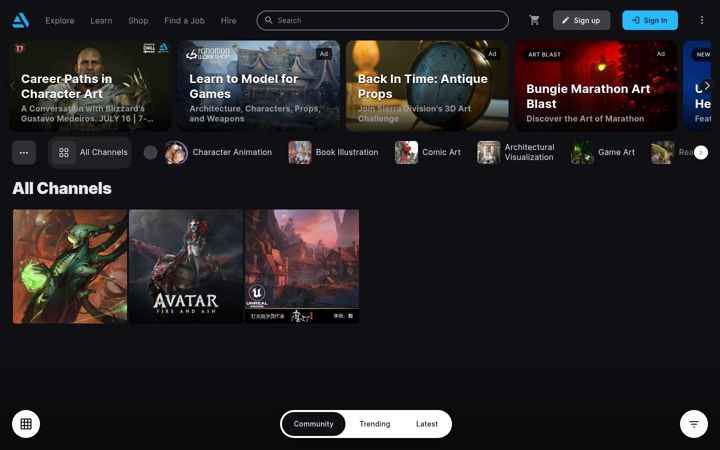Click the Ad badge on Bungie Marathon banner
720x450 pixels.
click(661, 54)
